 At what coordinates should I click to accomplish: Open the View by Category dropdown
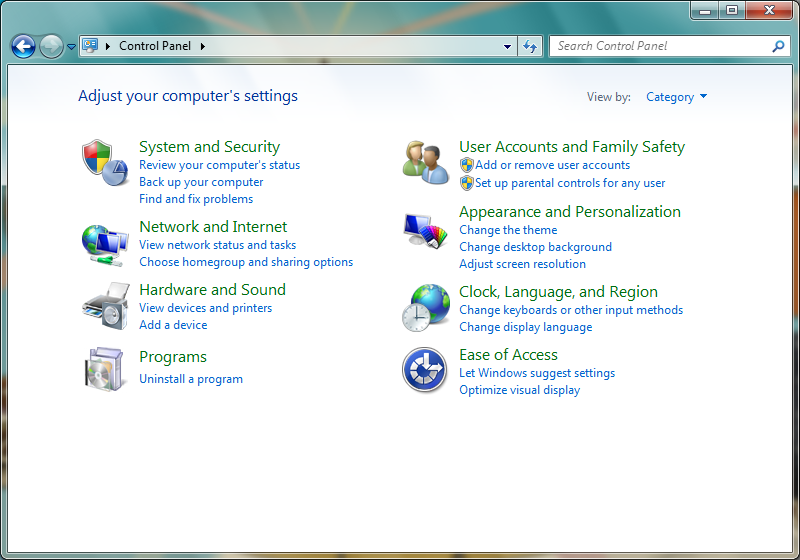676,97
